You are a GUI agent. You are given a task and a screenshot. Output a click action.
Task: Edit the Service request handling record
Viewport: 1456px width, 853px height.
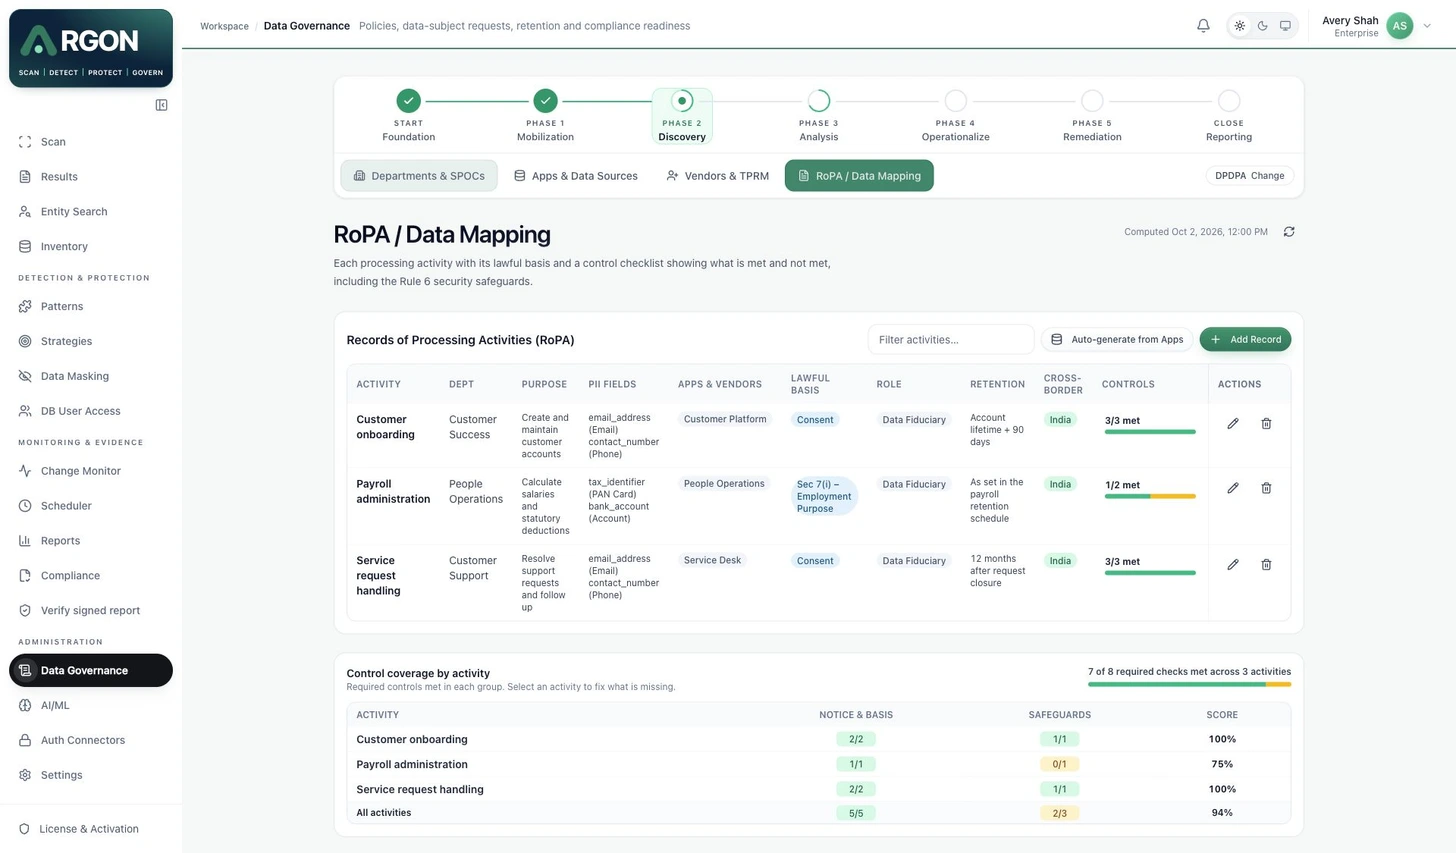pyautogui.click(x=1233, y=565)
